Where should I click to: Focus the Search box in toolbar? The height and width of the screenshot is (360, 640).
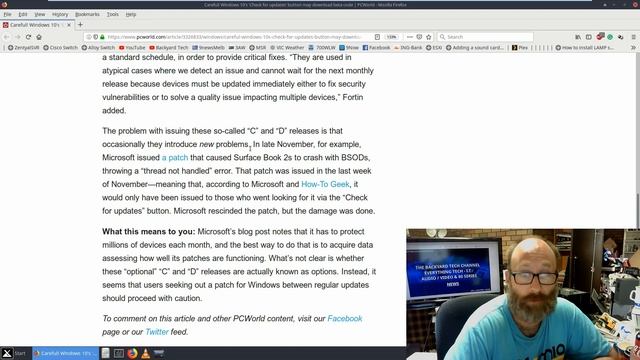[x=486, y=37]
